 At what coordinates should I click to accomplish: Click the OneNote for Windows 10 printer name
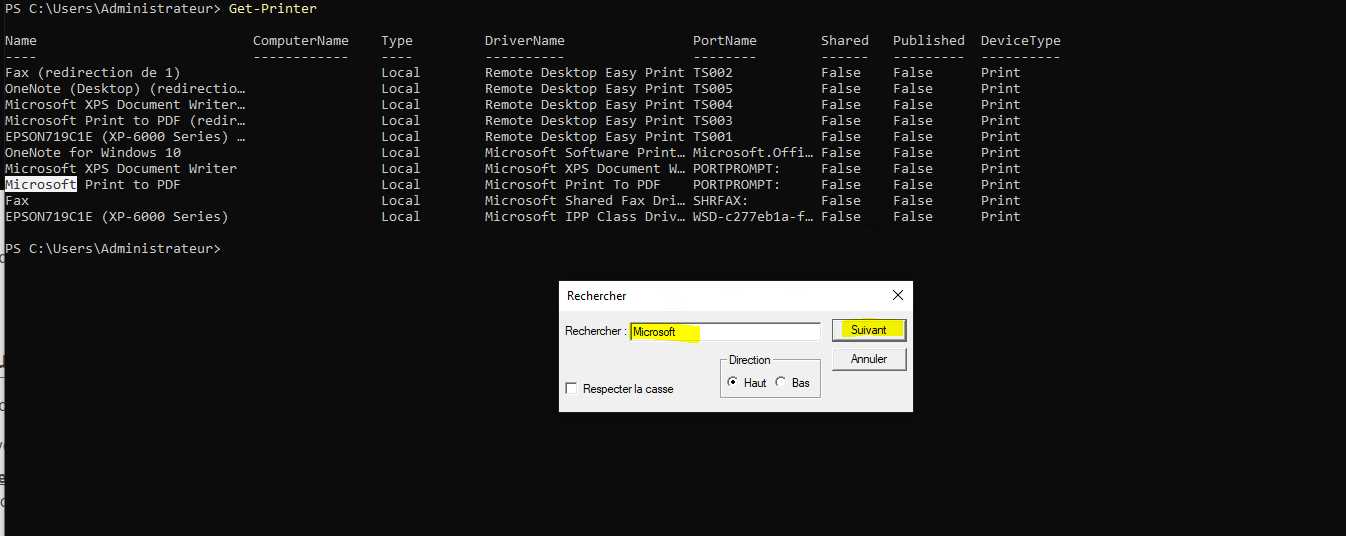click(x=93, y=153)
